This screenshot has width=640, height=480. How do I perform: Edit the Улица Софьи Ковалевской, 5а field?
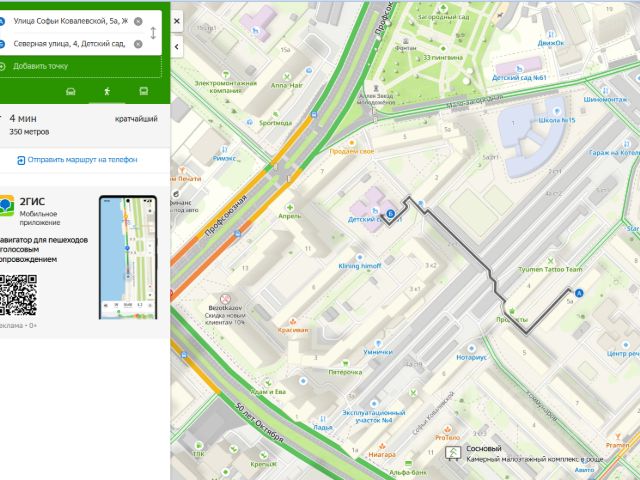pyautogui.click(x=71, y=21)
